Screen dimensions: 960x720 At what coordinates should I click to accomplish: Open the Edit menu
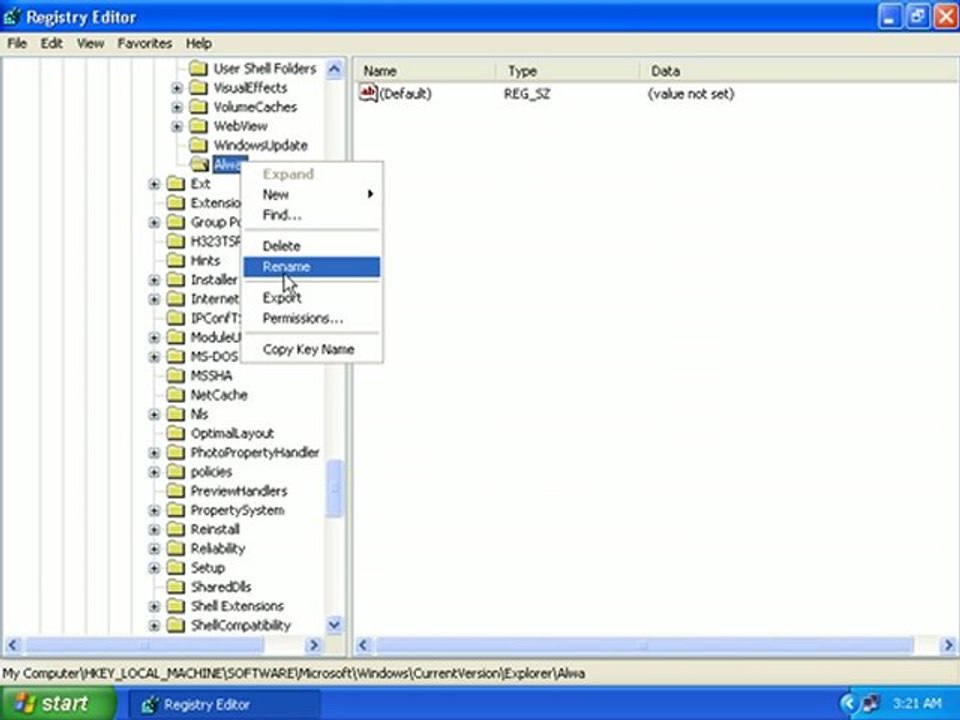[51, 43]
